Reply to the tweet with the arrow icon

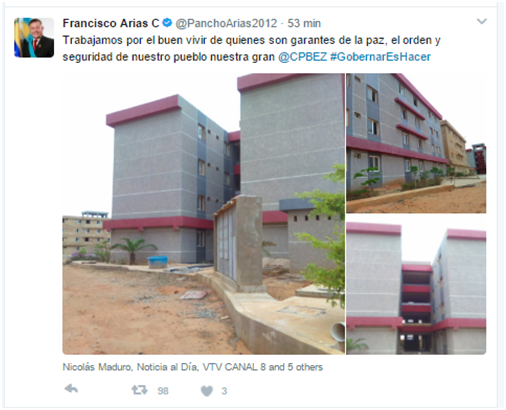pos(71,389)
